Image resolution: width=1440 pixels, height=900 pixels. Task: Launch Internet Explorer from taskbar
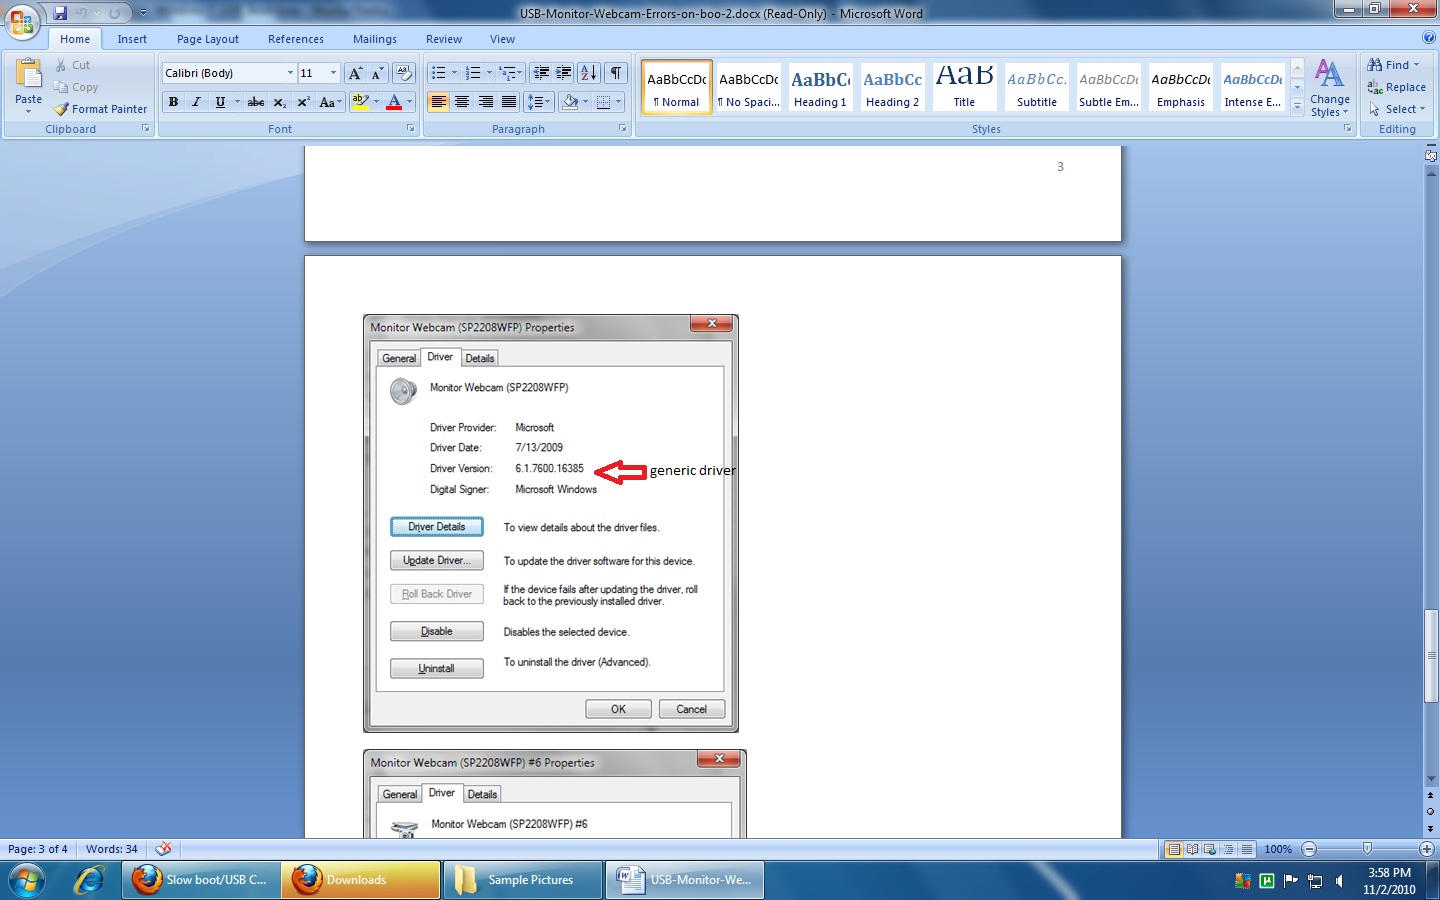pyautogui.click(x=90, y=880)
